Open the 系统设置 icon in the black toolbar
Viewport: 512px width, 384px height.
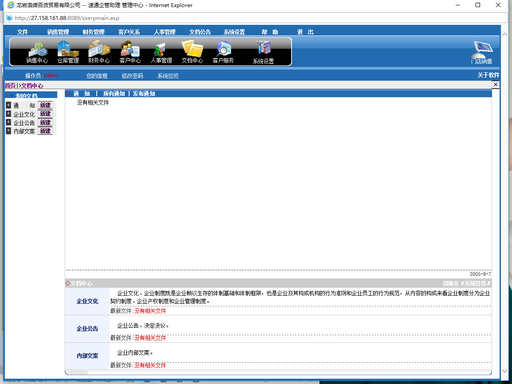click(263, 52)
